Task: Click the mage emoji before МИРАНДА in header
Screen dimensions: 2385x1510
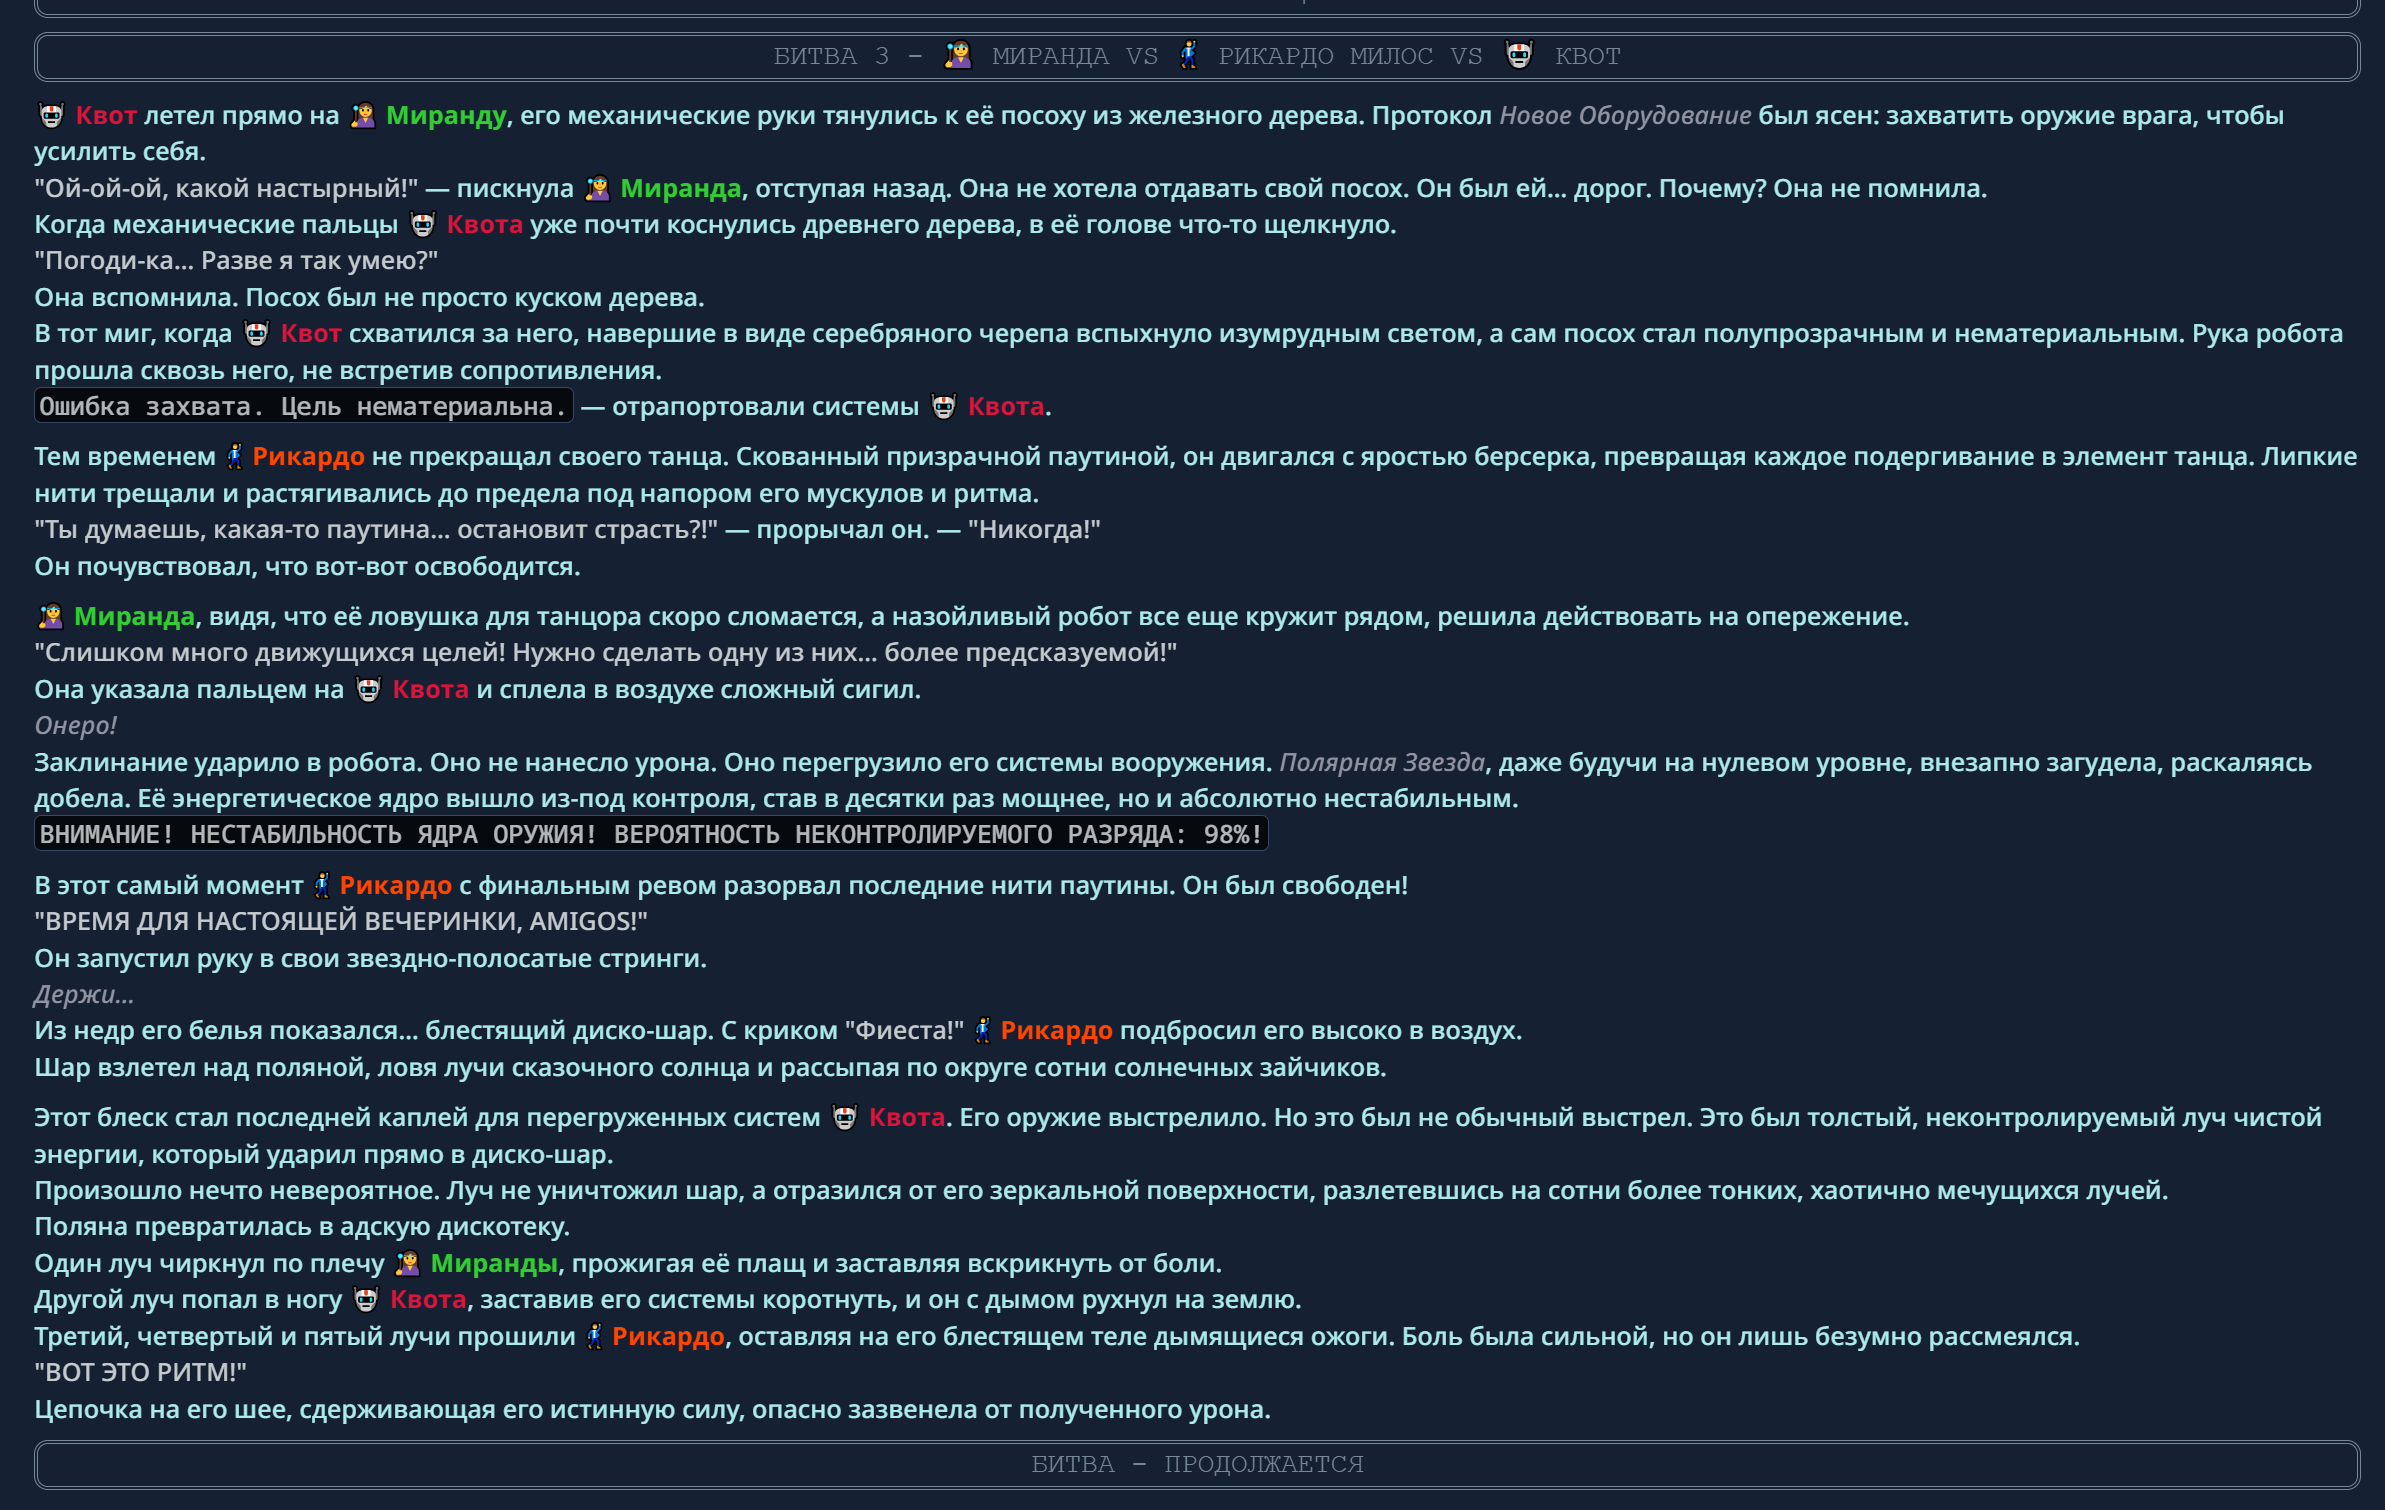Action: (957, 56)
